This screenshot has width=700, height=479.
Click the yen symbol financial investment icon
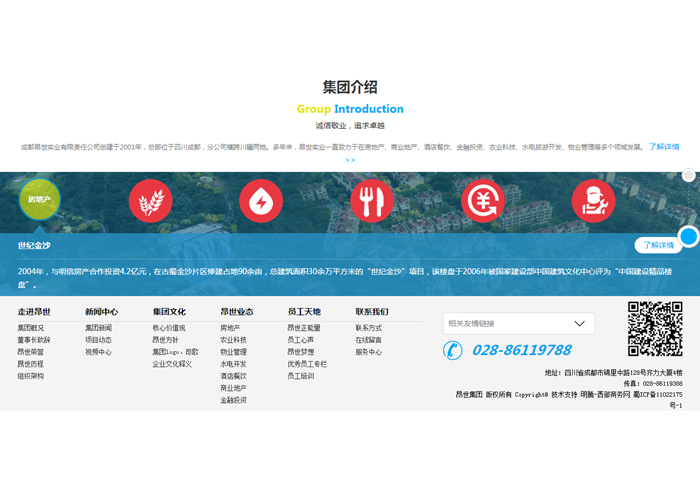(x=483, y=201)
